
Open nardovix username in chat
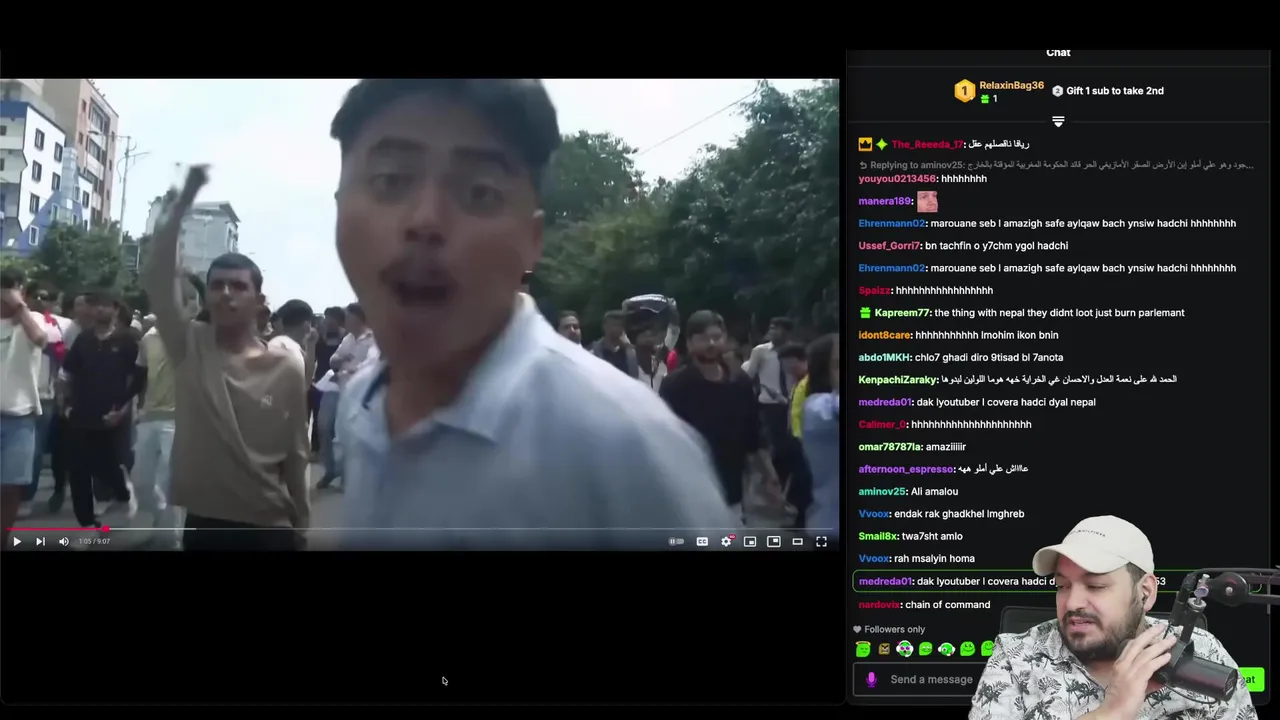coord(879,605)
